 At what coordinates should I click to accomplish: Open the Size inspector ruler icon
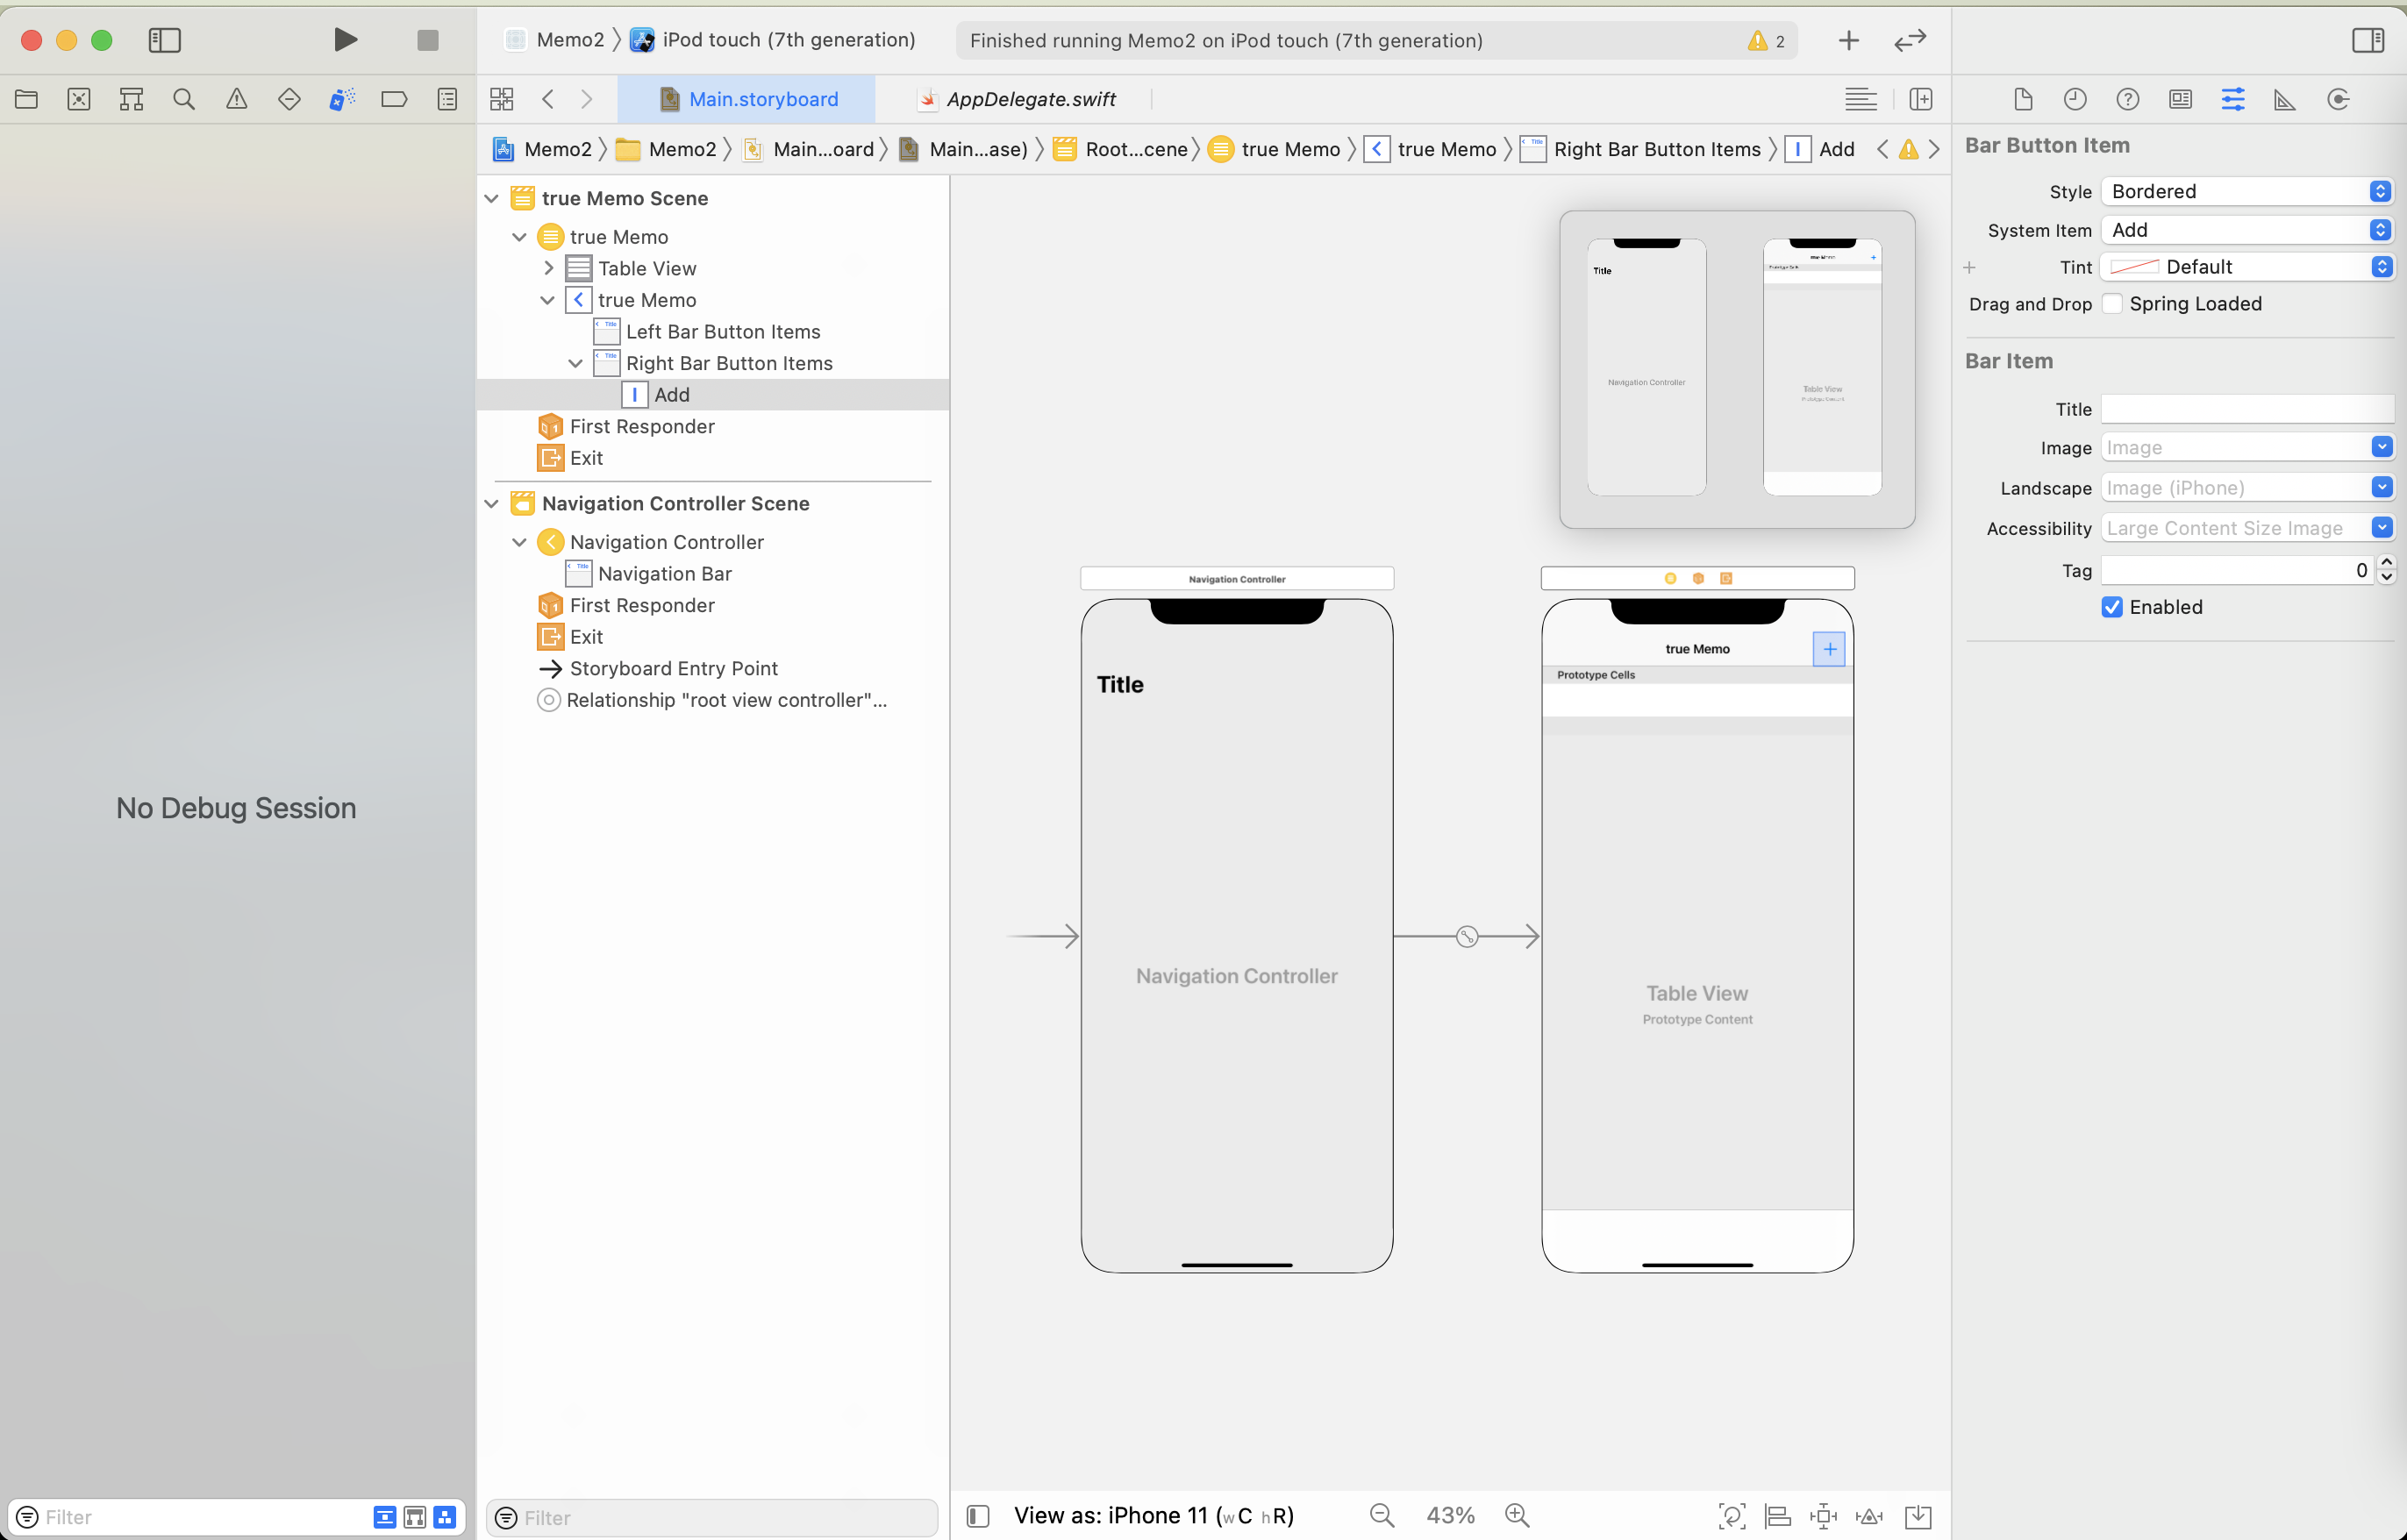pyautogui.click(x=2284, y=99)
